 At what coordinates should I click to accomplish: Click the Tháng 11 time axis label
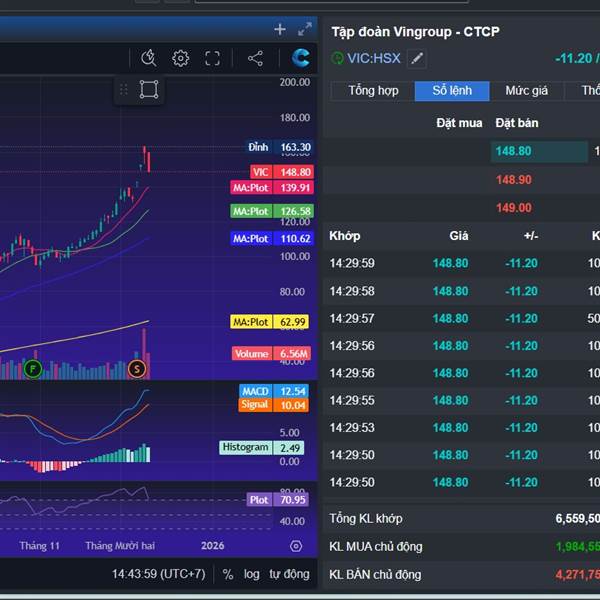[39, 546]
